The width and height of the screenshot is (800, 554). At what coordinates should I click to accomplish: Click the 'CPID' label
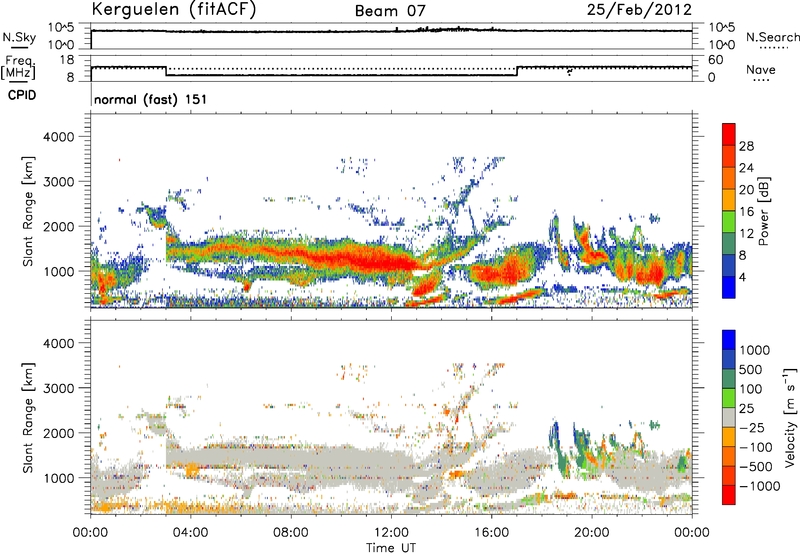tap(22, 95)
